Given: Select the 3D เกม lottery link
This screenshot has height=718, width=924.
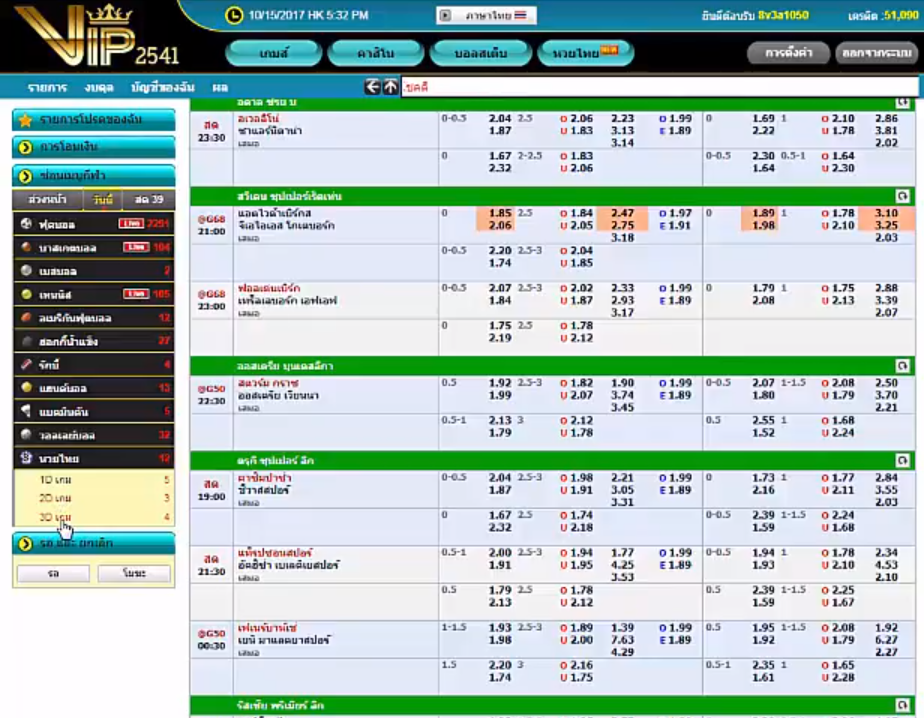Looking at the screenshot, I should click(x=56, y=517).
